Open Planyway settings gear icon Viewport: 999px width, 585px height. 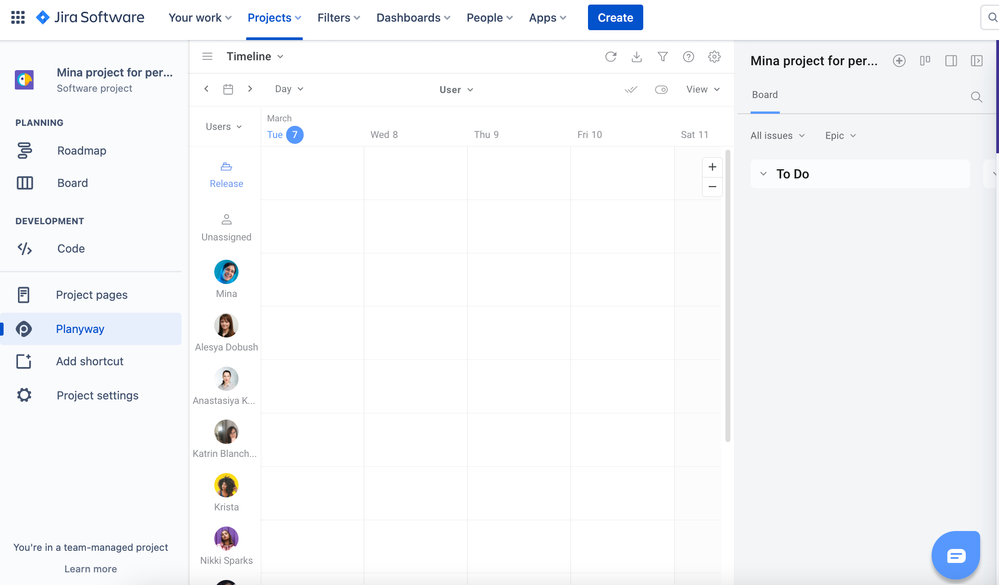714,57
